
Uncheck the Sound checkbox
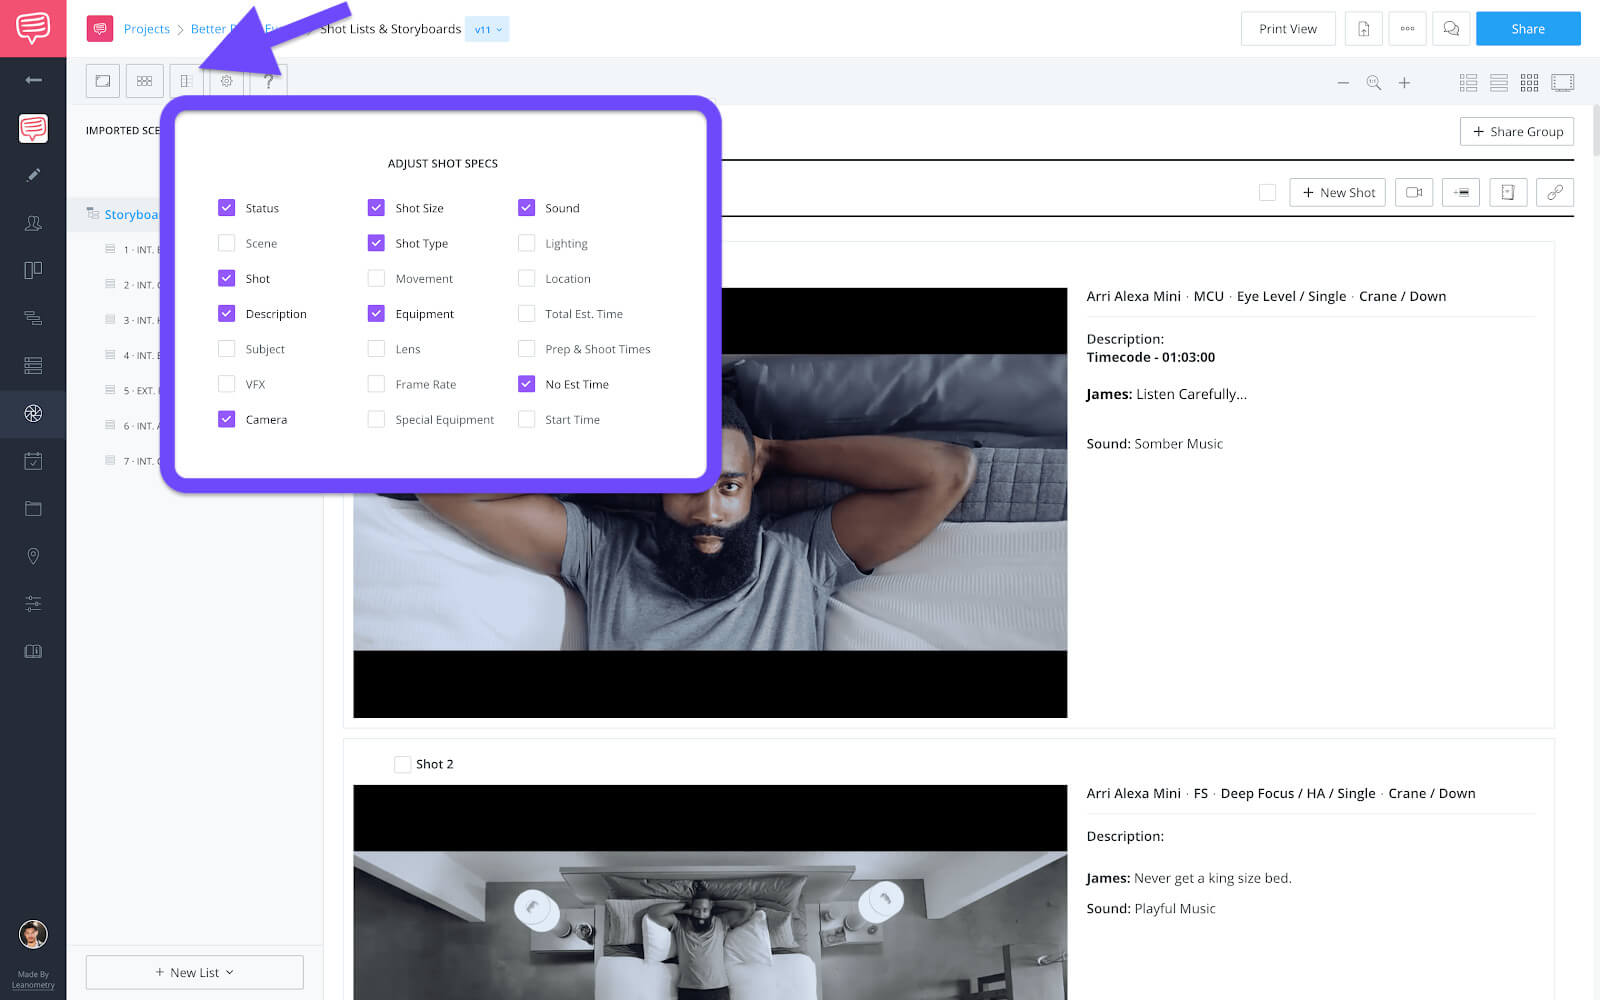pyautogui.click(x=526, y=208)
